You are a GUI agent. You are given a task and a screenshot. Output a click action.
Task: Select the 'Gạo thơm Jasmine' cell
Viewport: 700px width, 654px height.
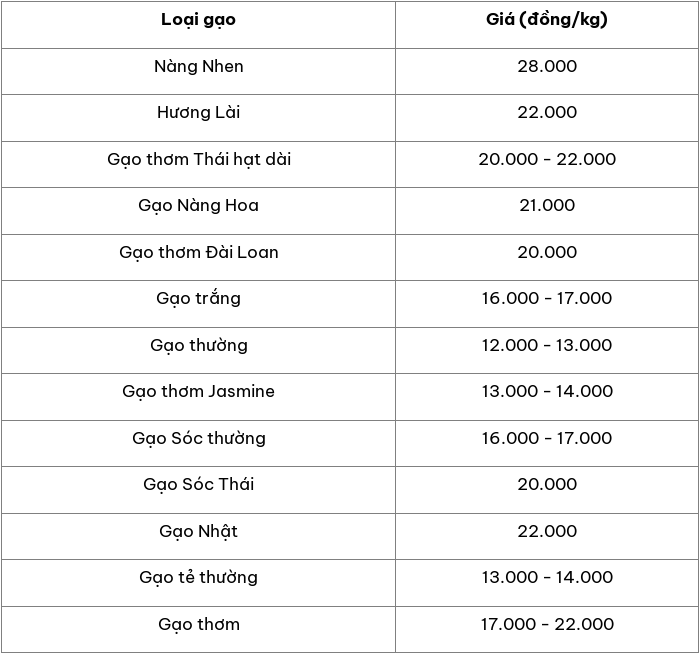(198, 397)
